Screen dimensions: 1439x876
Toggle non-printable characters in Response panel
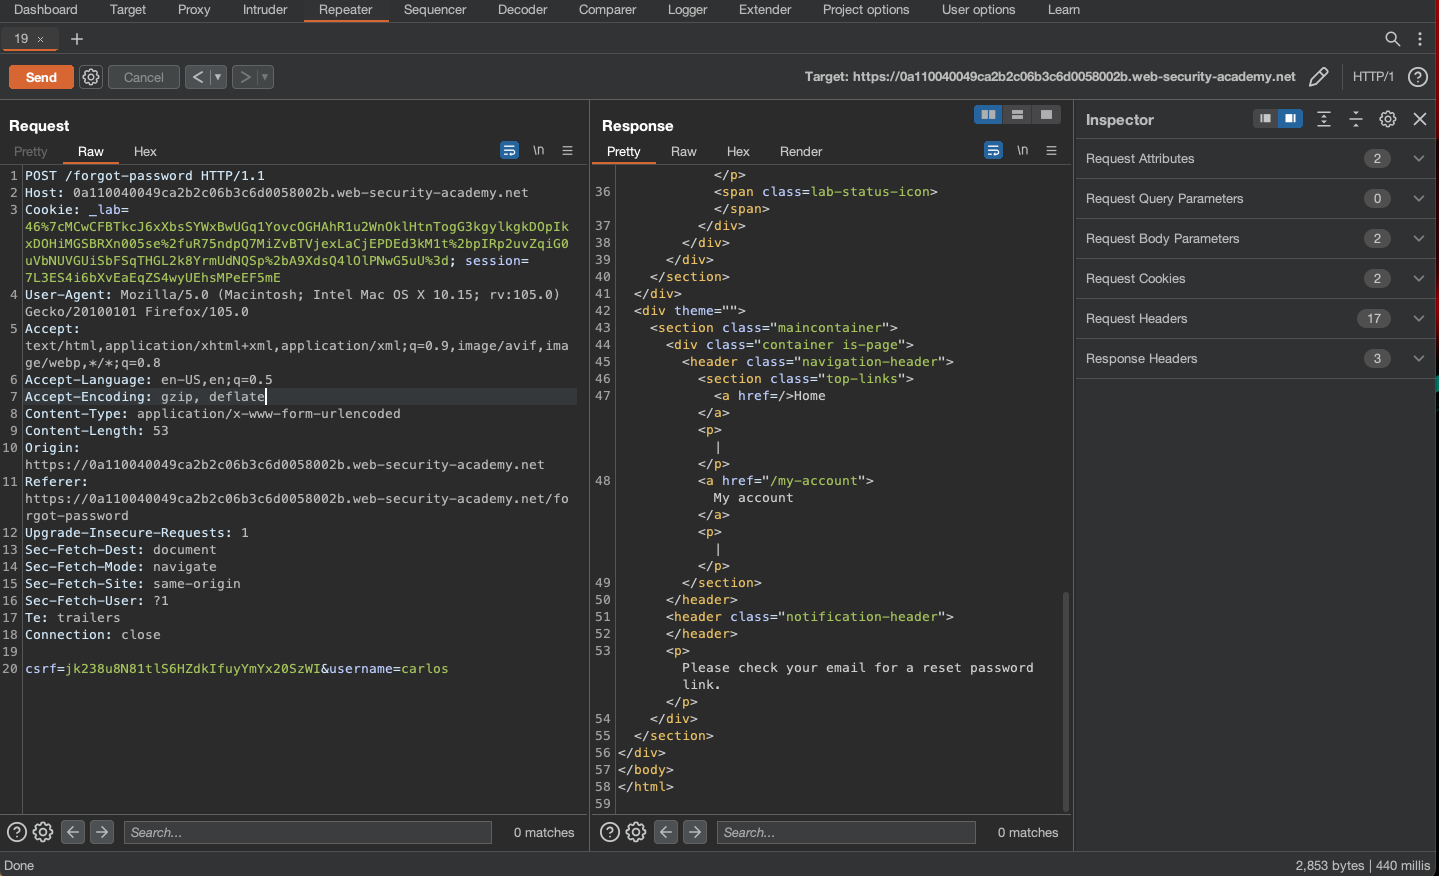[x=1022, y=151]
